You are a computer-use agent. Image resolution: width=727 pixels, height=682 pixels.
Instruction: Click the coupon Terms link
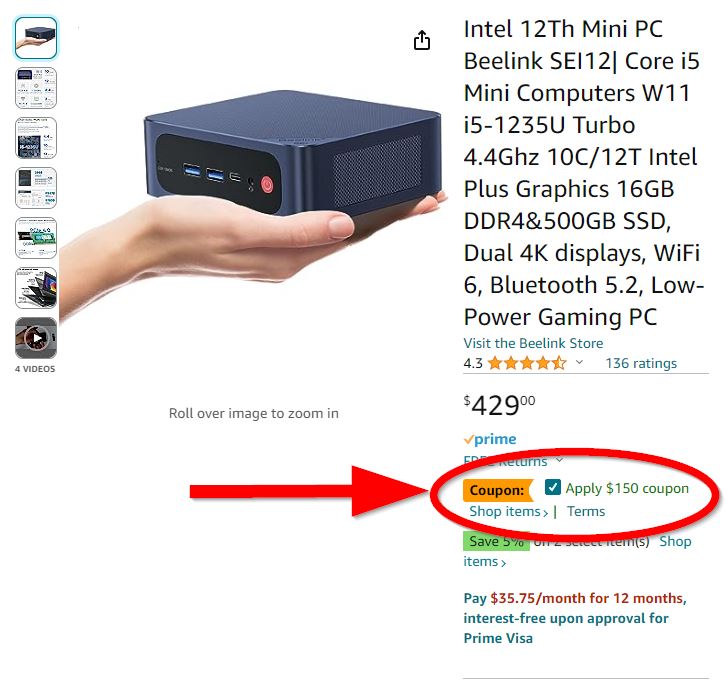586,511
